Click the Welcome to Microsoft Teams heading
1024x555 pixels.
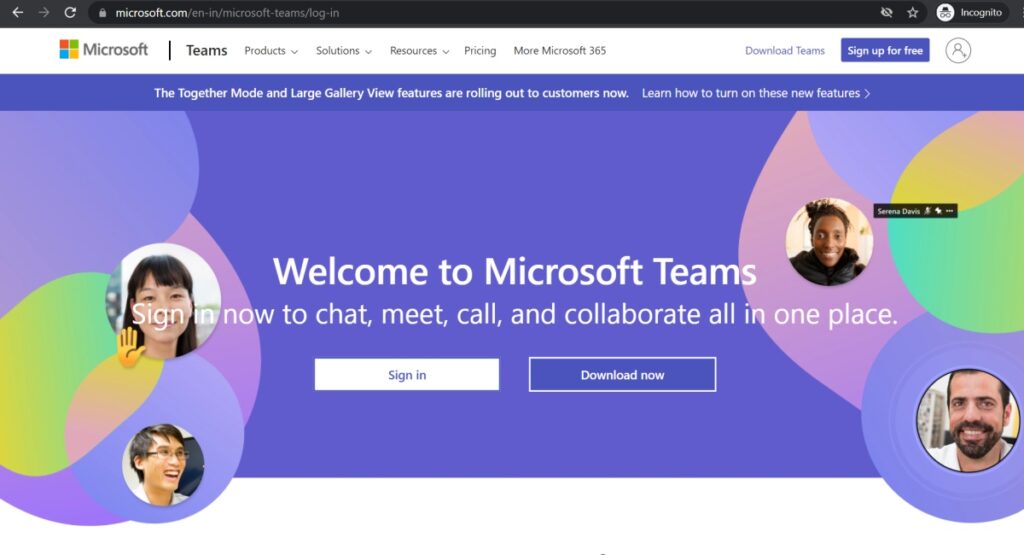click(x=515, y=271)
